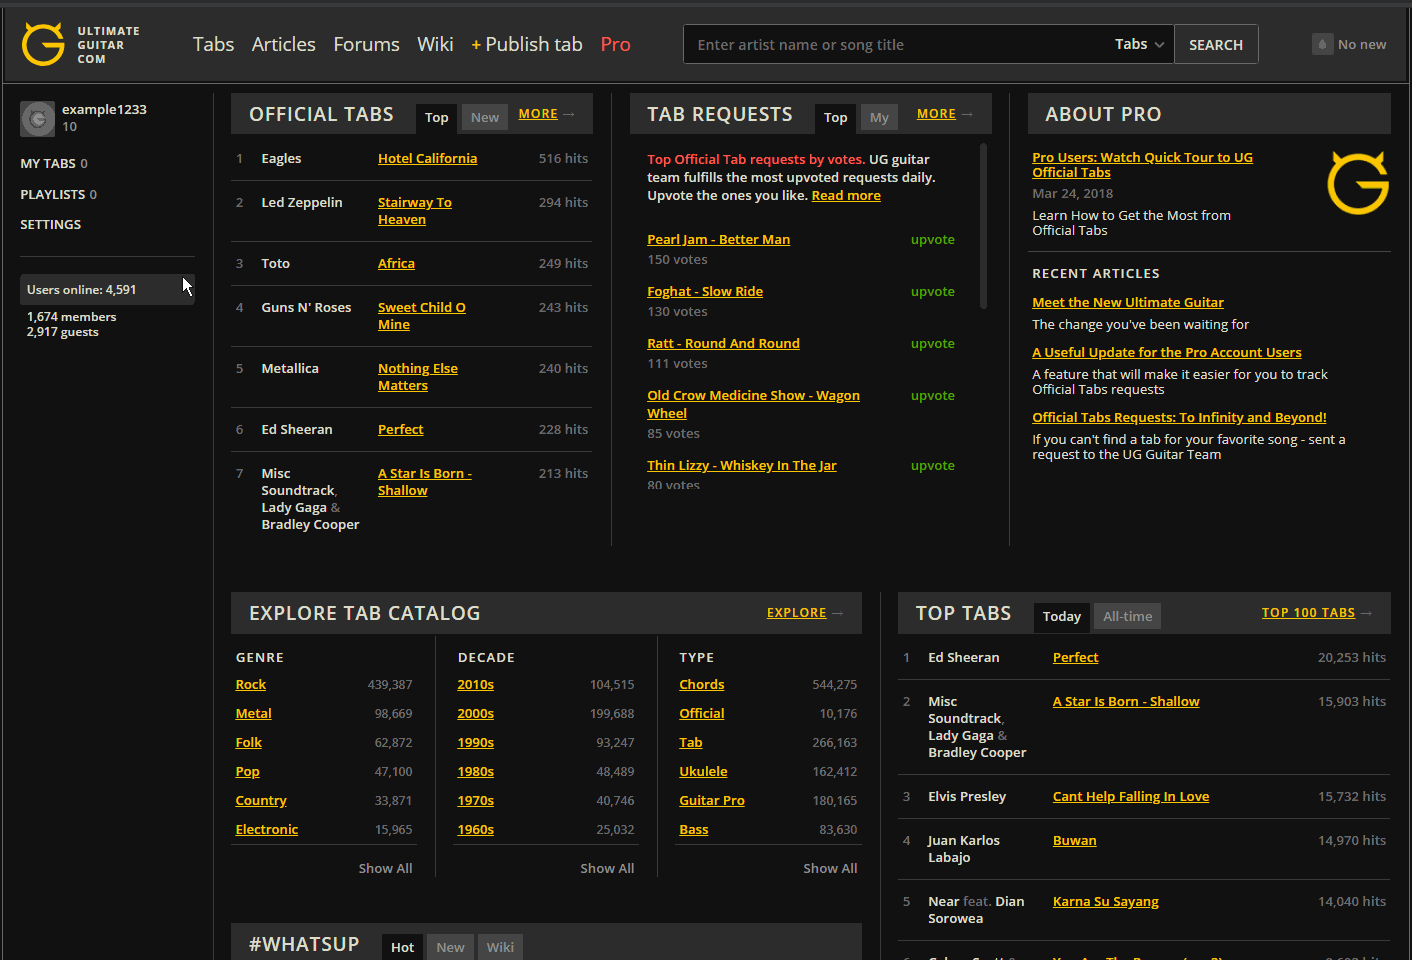Upvote the Pearl Jam - Better Man request
The image size is (1412, 960).
(x=932, y=240)
